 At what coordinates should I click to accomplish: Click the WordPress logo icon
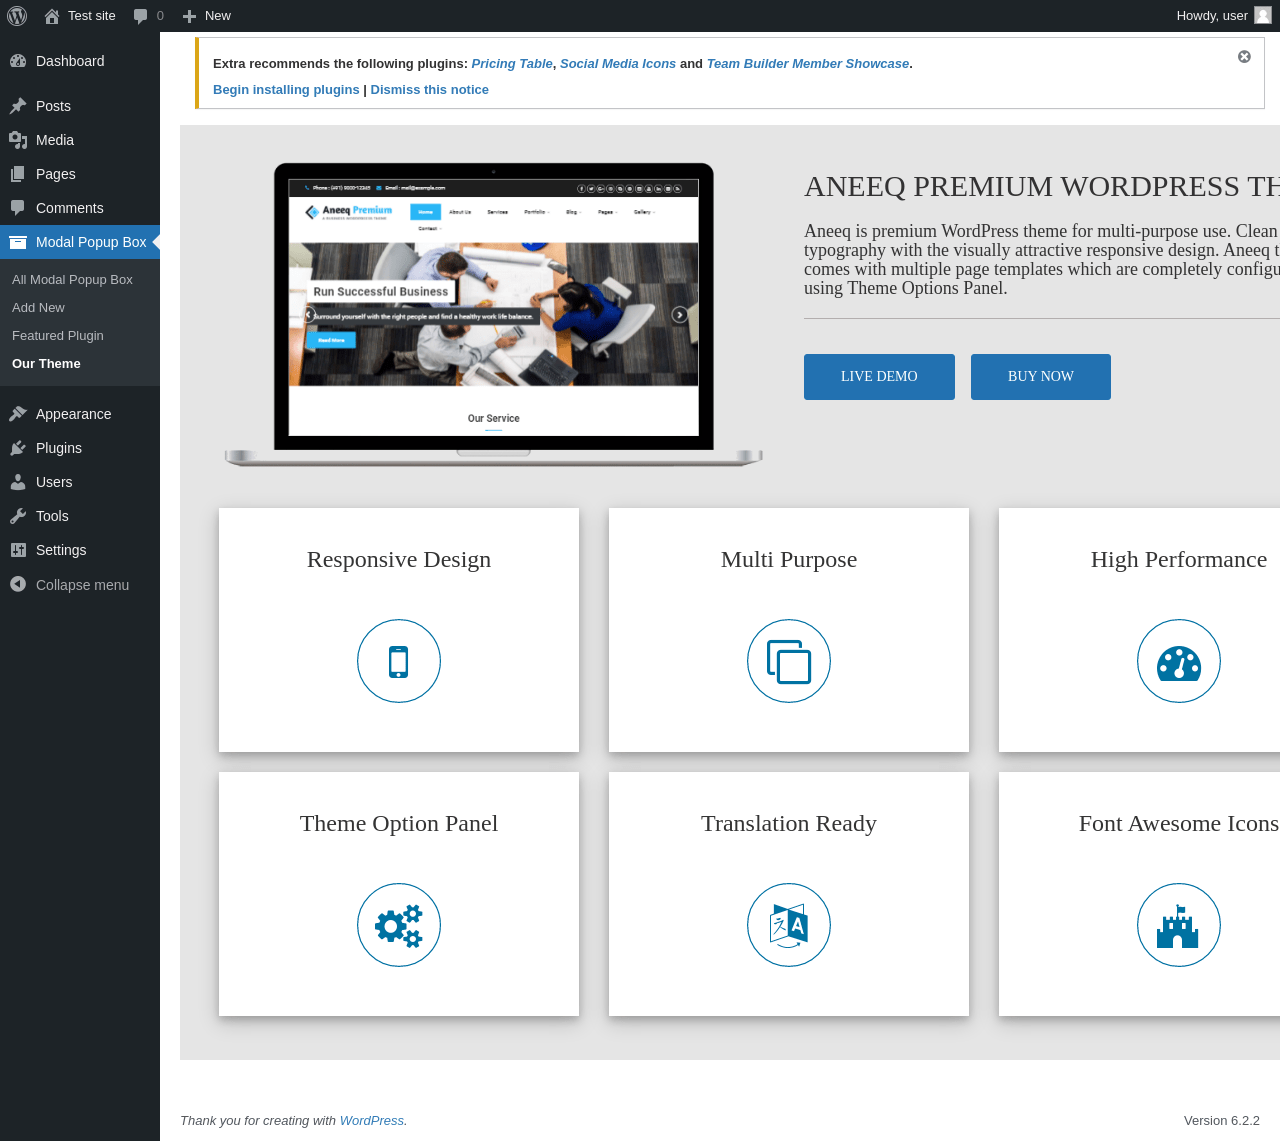(x=17, y=16)
